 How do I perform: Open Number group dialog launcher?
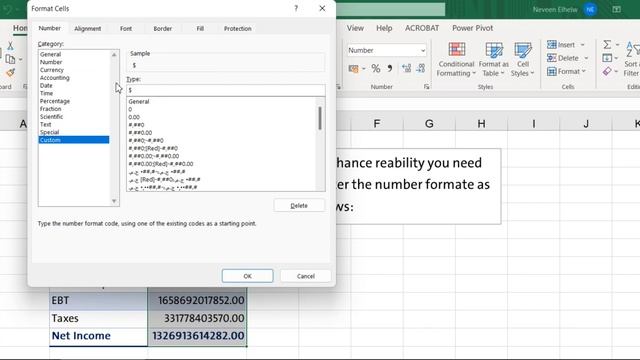[427, 87]
